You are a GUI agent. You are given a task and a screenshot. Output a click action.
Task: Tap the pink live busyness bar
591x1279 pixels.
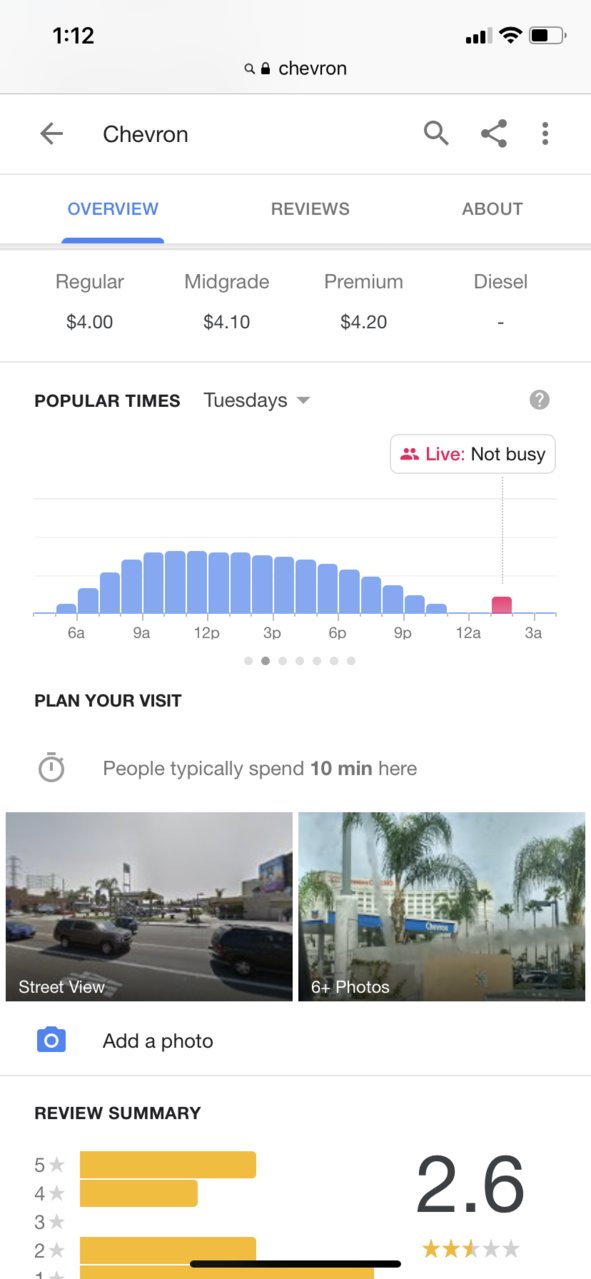tap(502, 605)
